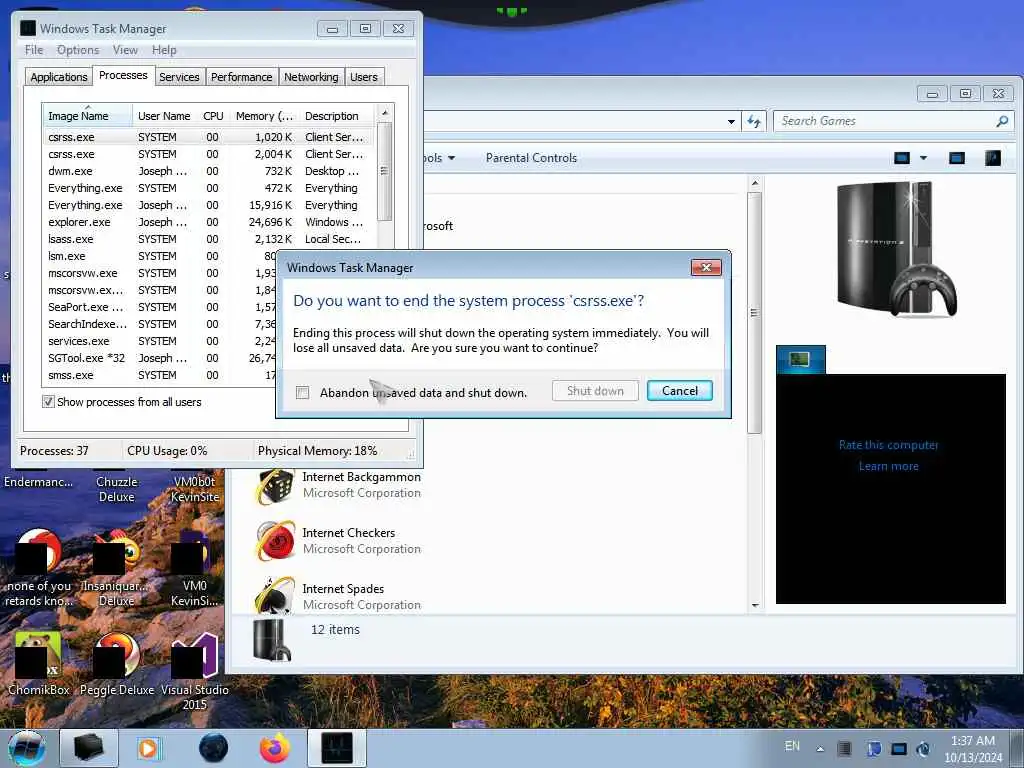Viewport: 1024px width, 768px height.
Task: Click the PlayStation console preview image
Action: [897, 250]
